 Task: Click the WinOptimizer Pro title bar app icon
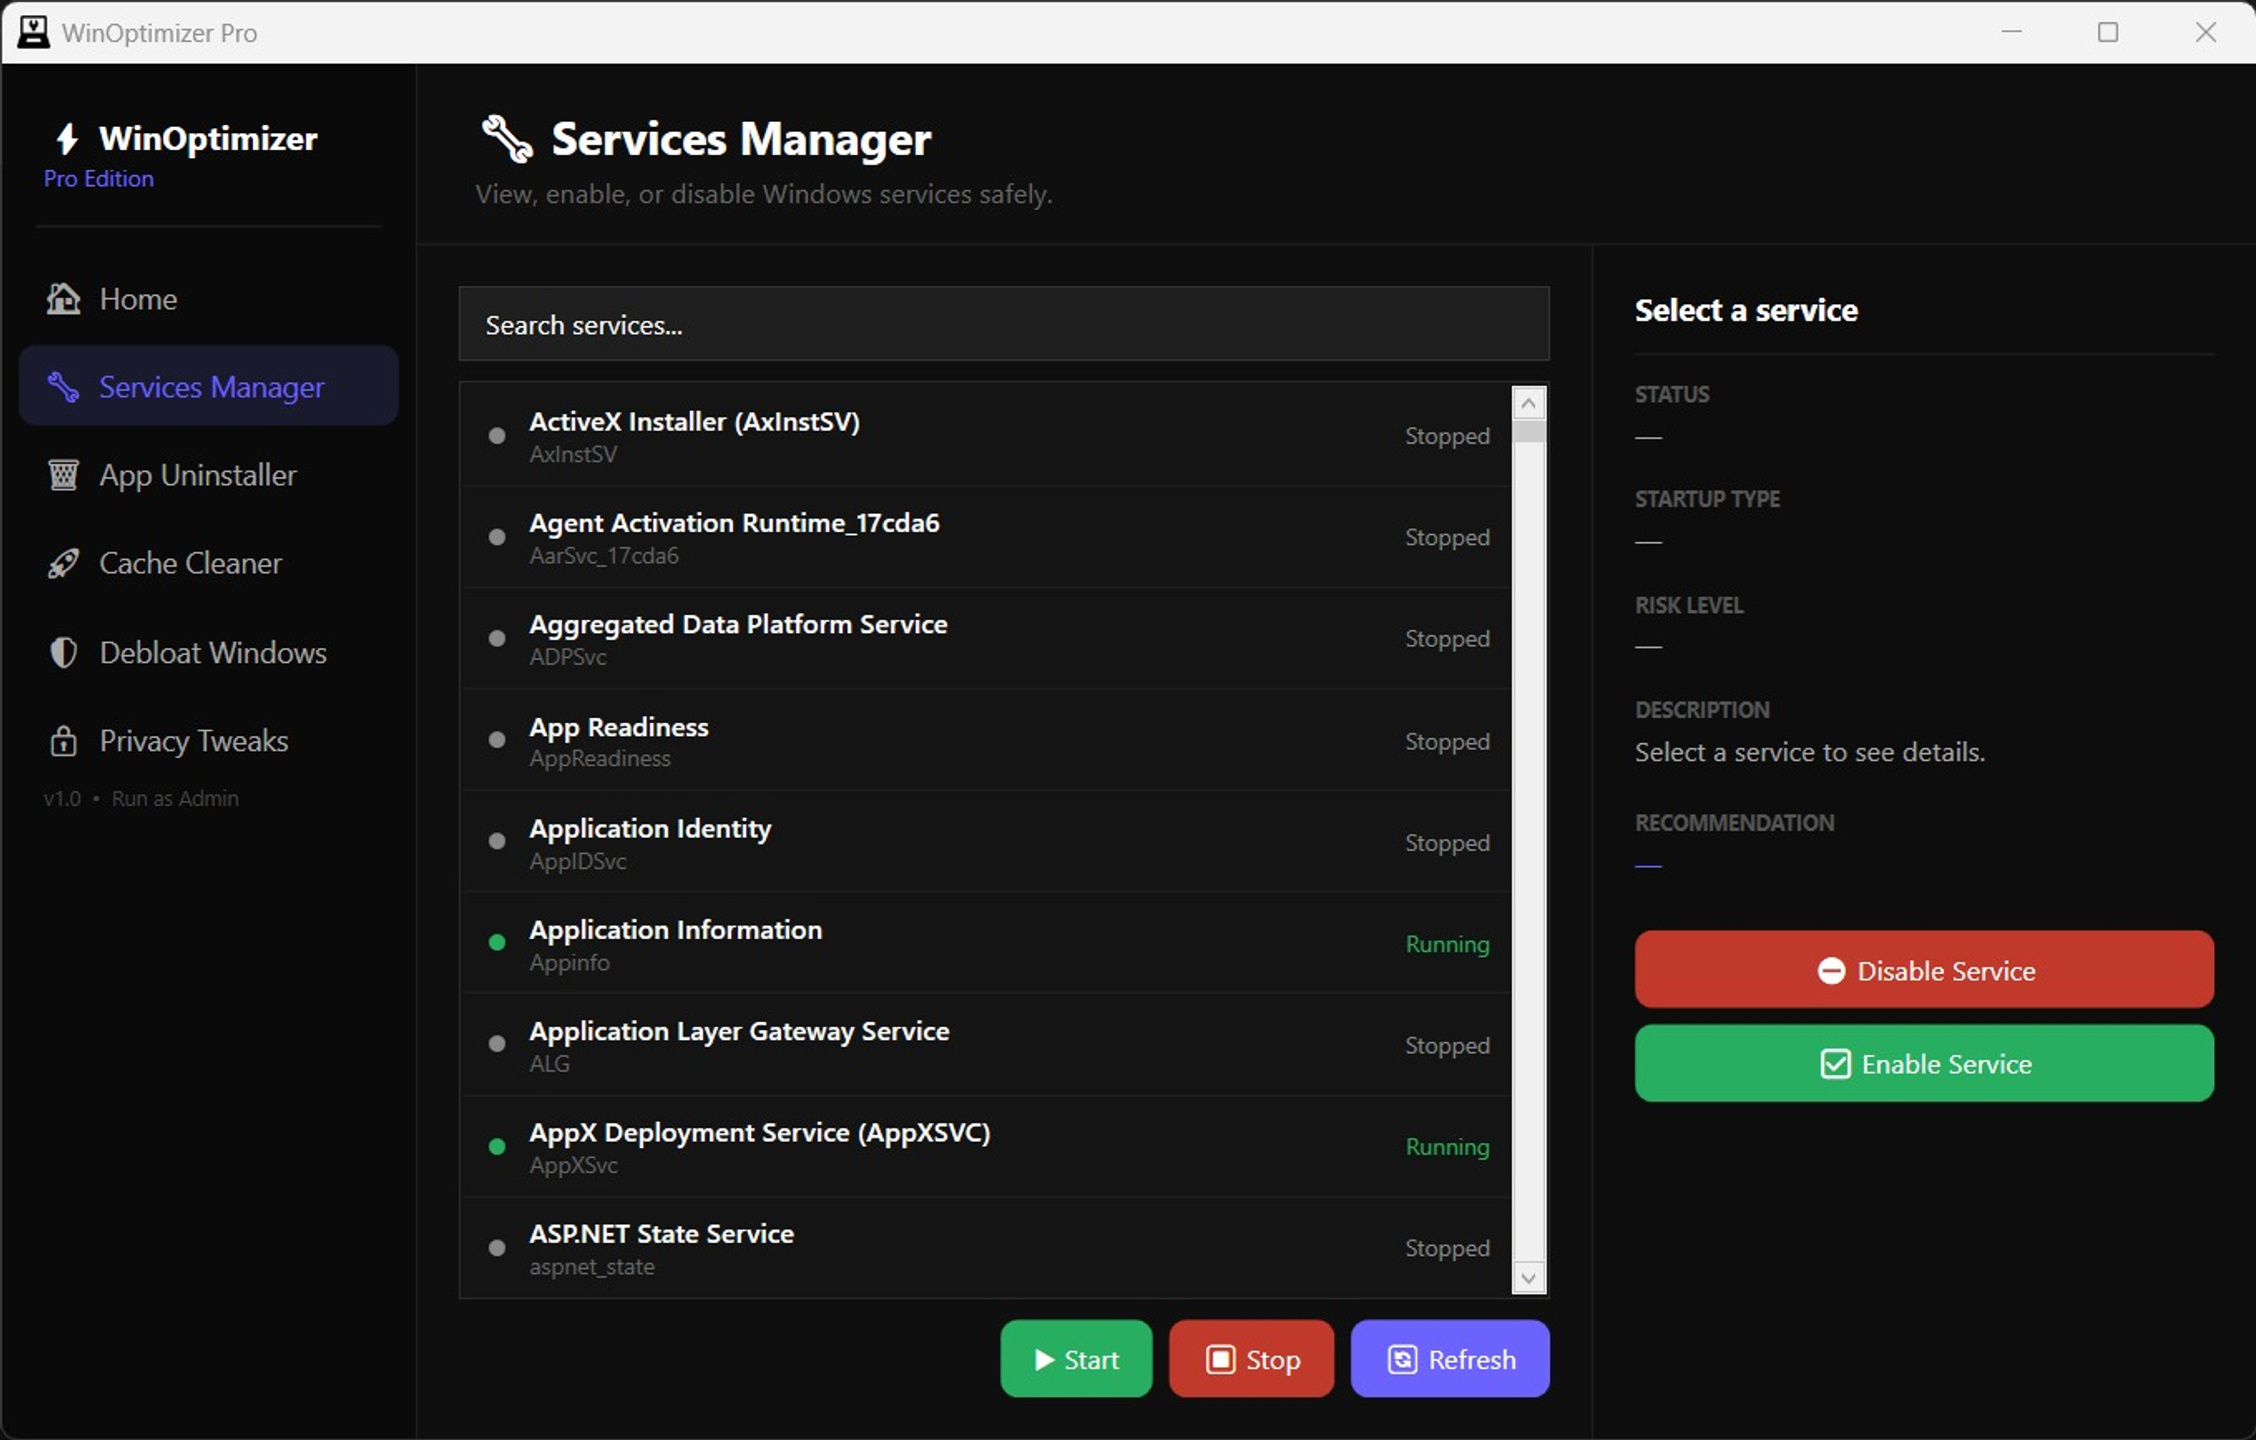(x=33, y=32)
